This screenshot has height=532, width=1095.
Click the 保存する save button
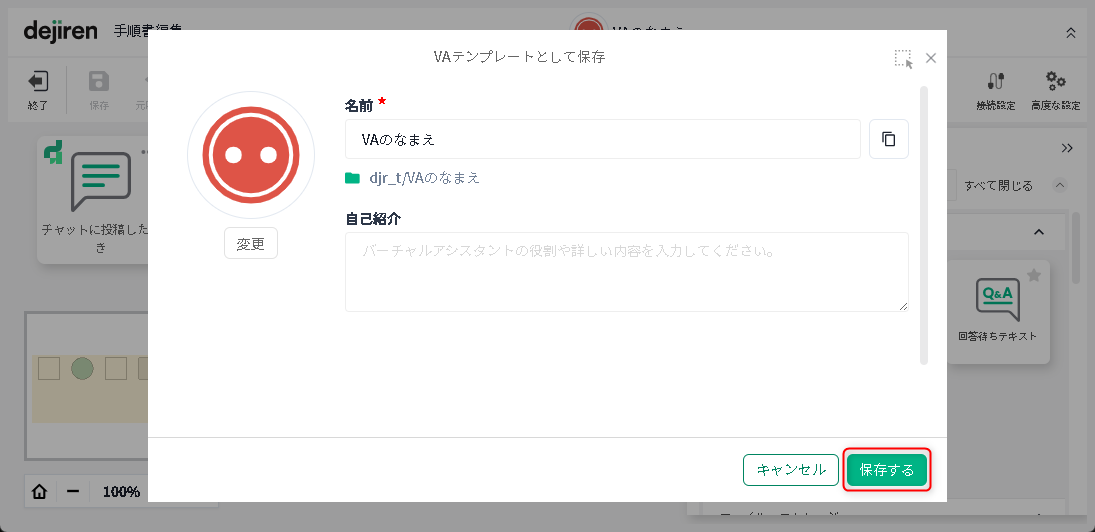click(x=887, y=470)
